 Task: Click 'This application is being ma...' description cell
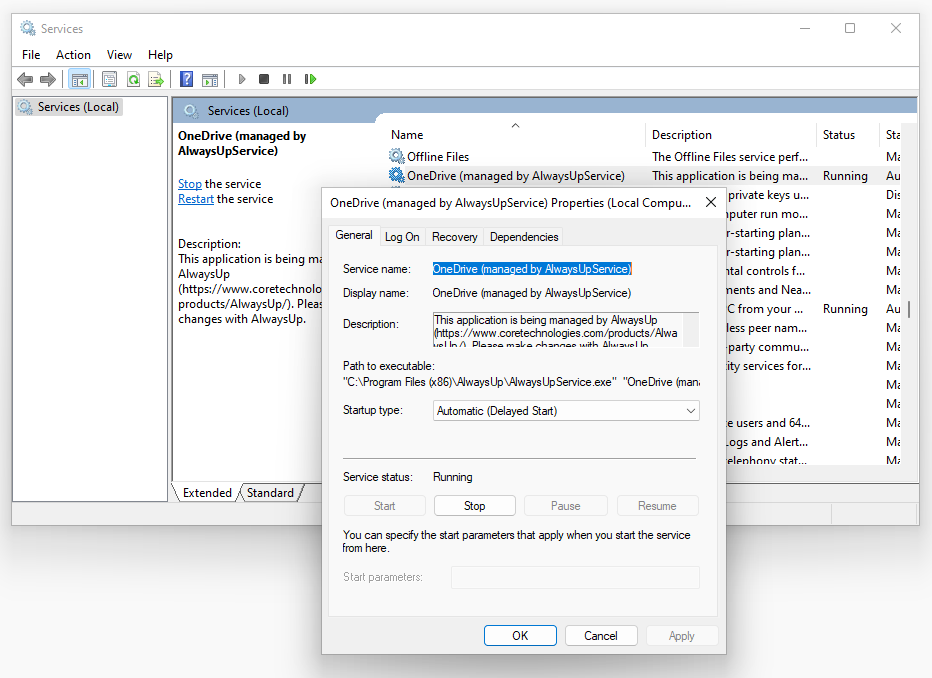coord(730,175)
